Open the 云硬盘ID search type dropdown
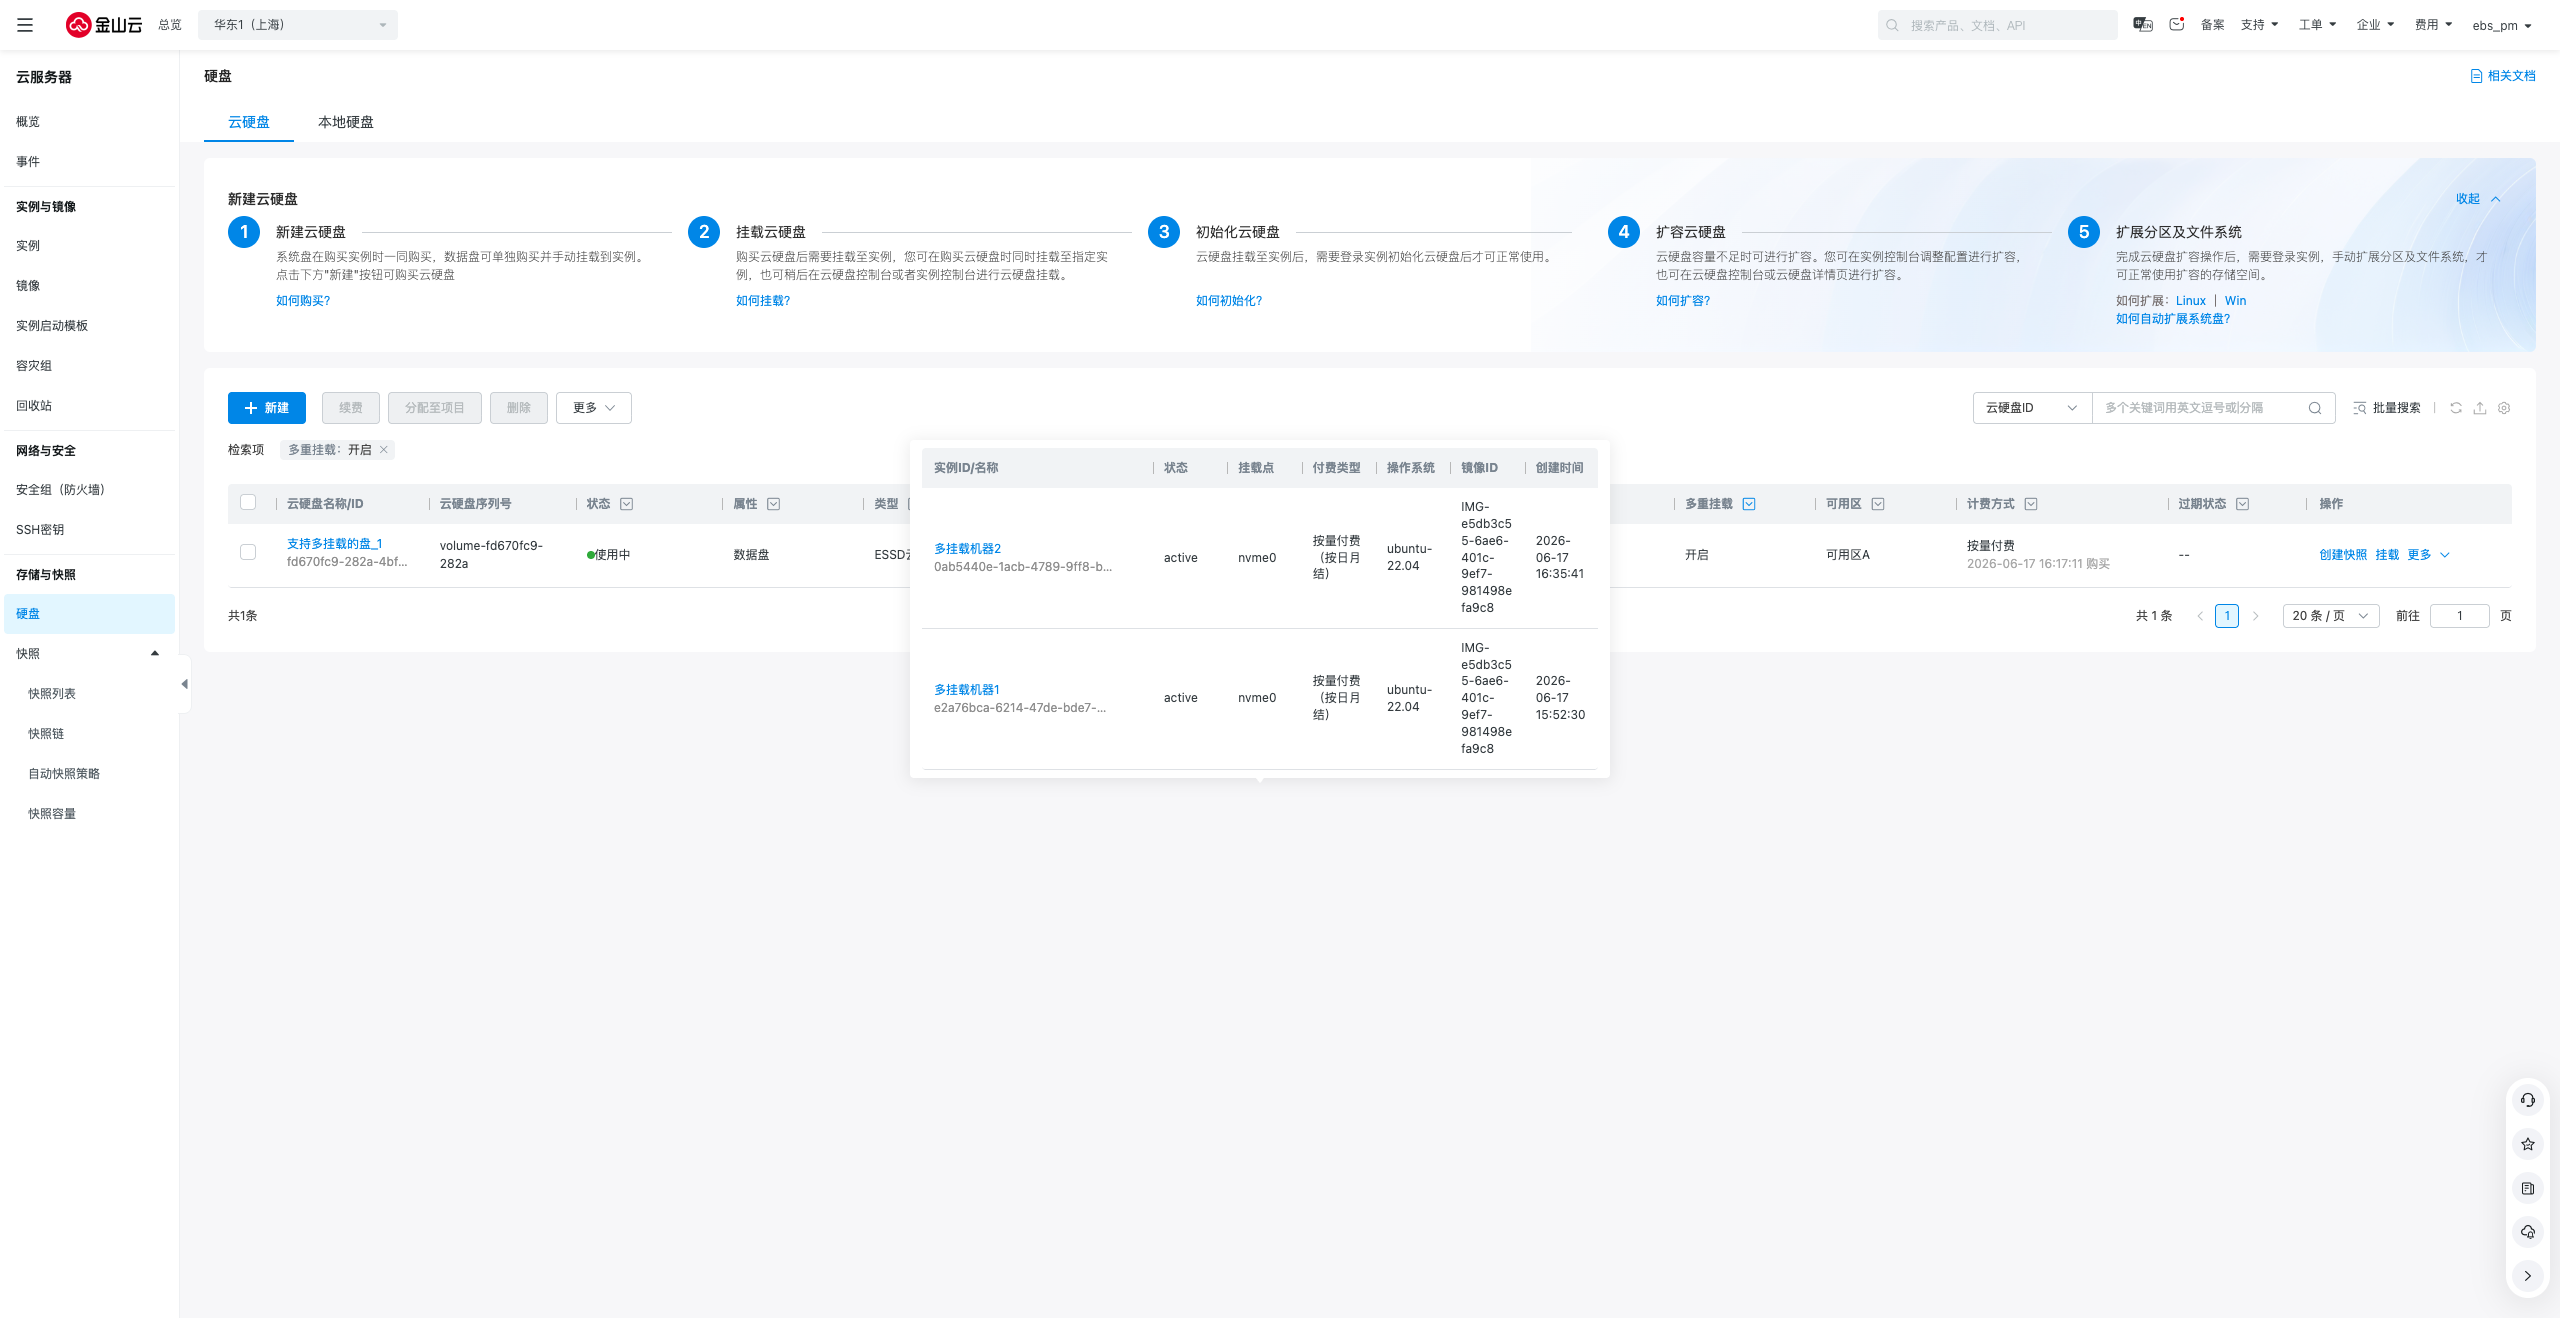 point(2032,408)
